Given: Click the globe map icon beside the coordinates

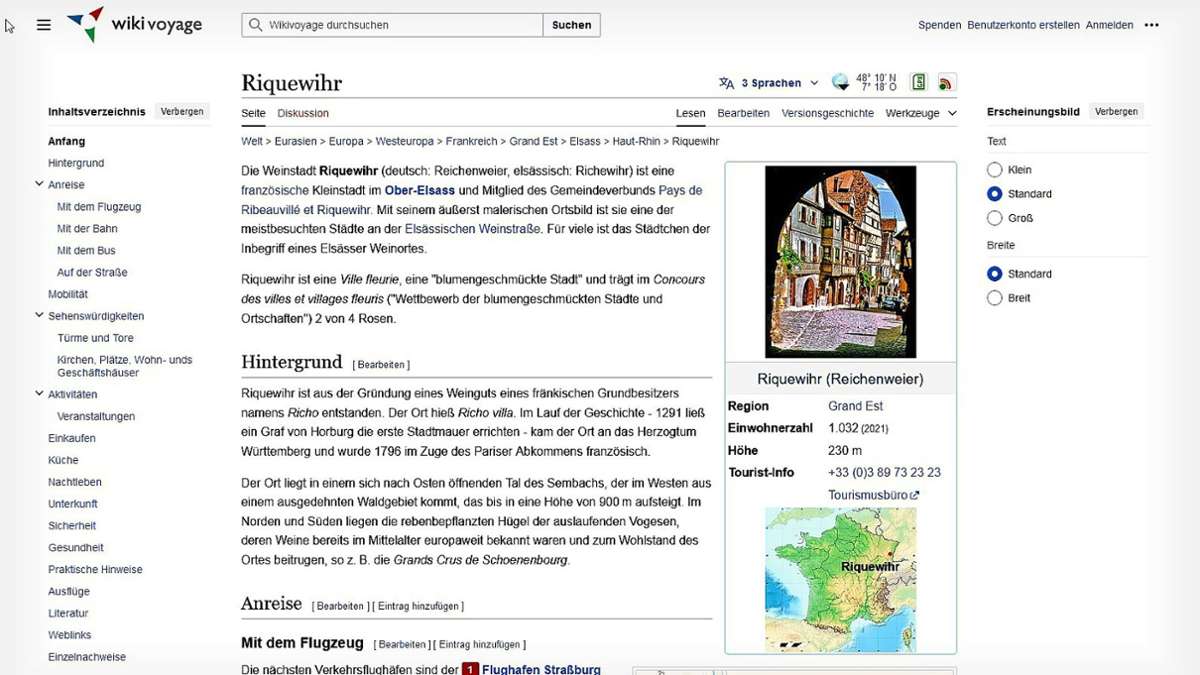Looking at the screenshot, I should click(841, 82).
